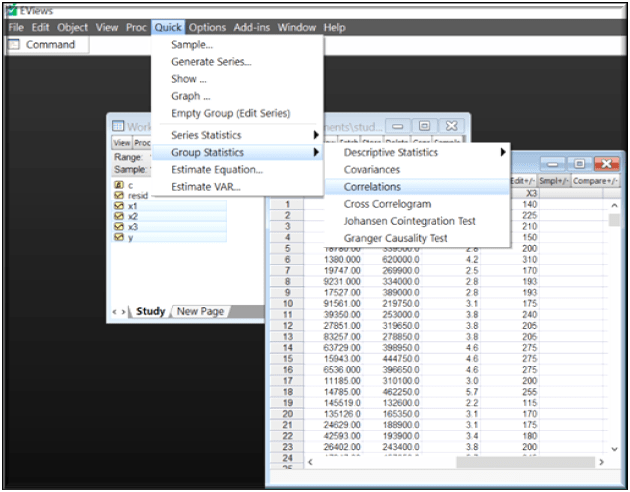Viewport: 630px width, 492px height.
Task: Click the Compare+/- button
Action: [595, 181]
